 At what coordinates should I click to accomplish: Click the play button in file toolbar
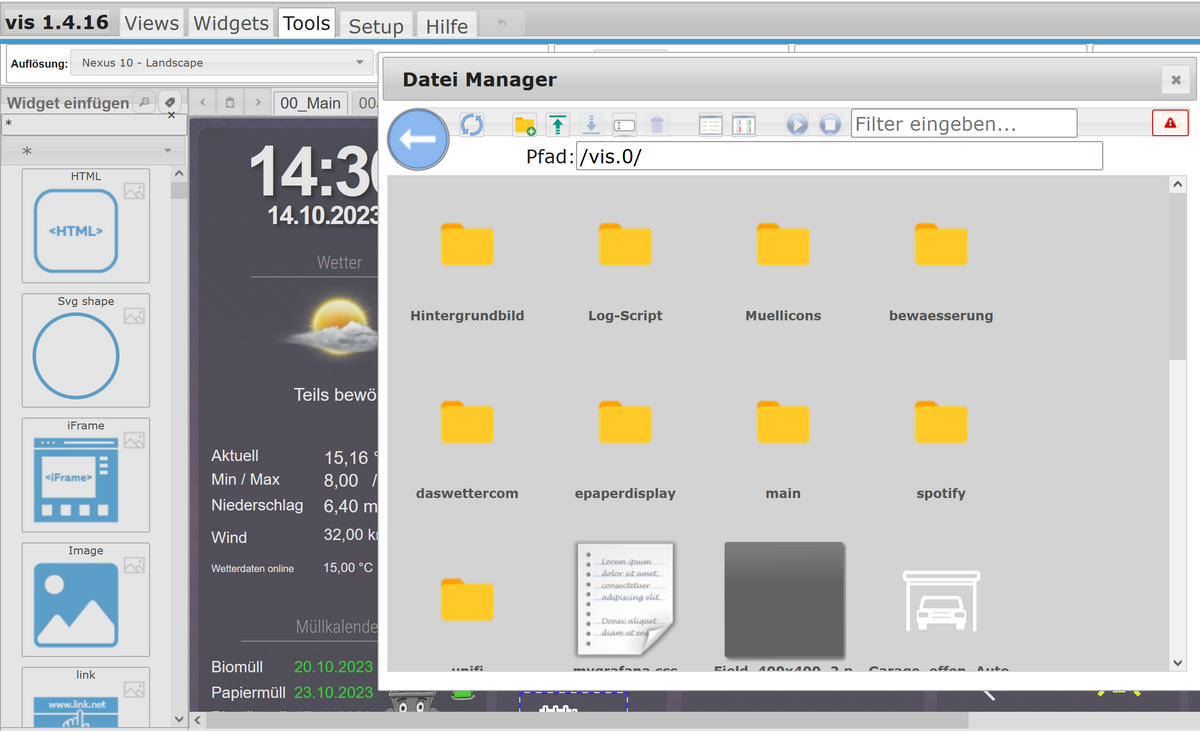coord(797,125)
